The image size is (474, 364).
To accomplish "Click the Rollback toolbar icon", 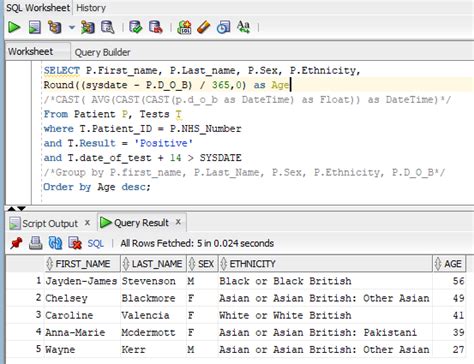I will 156,27.
